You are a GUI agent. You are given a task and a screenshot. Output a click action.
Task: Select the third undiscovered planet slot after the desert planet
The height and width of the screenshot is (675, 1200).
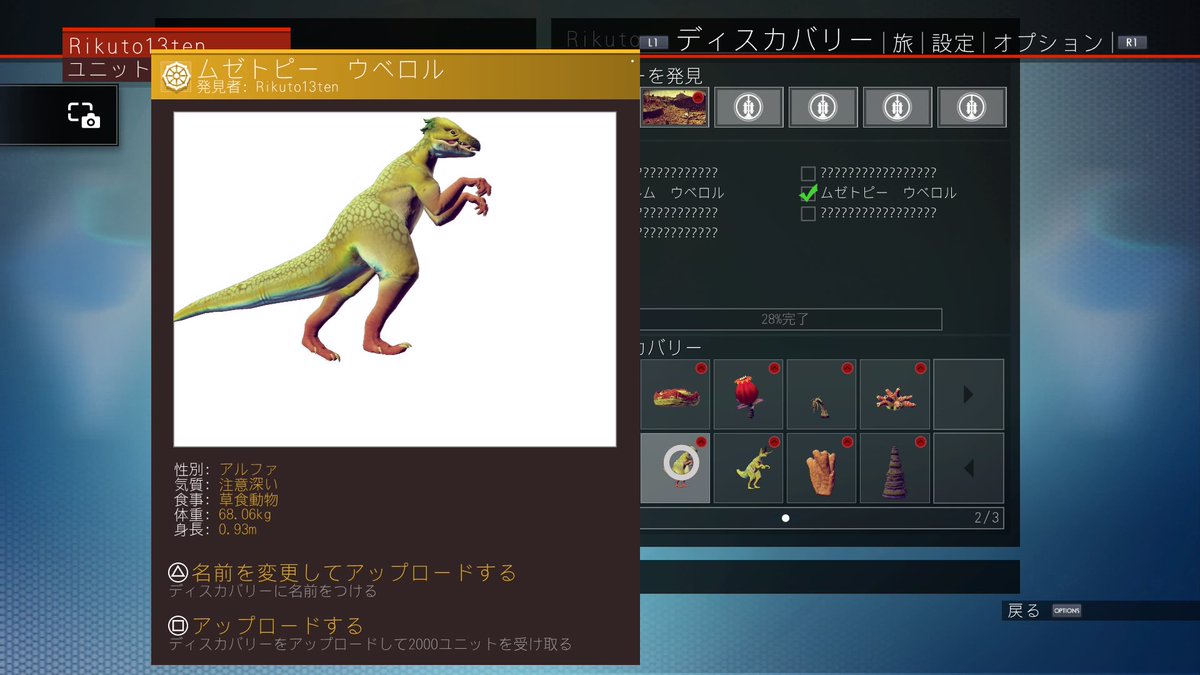click(x=897, y=107)
